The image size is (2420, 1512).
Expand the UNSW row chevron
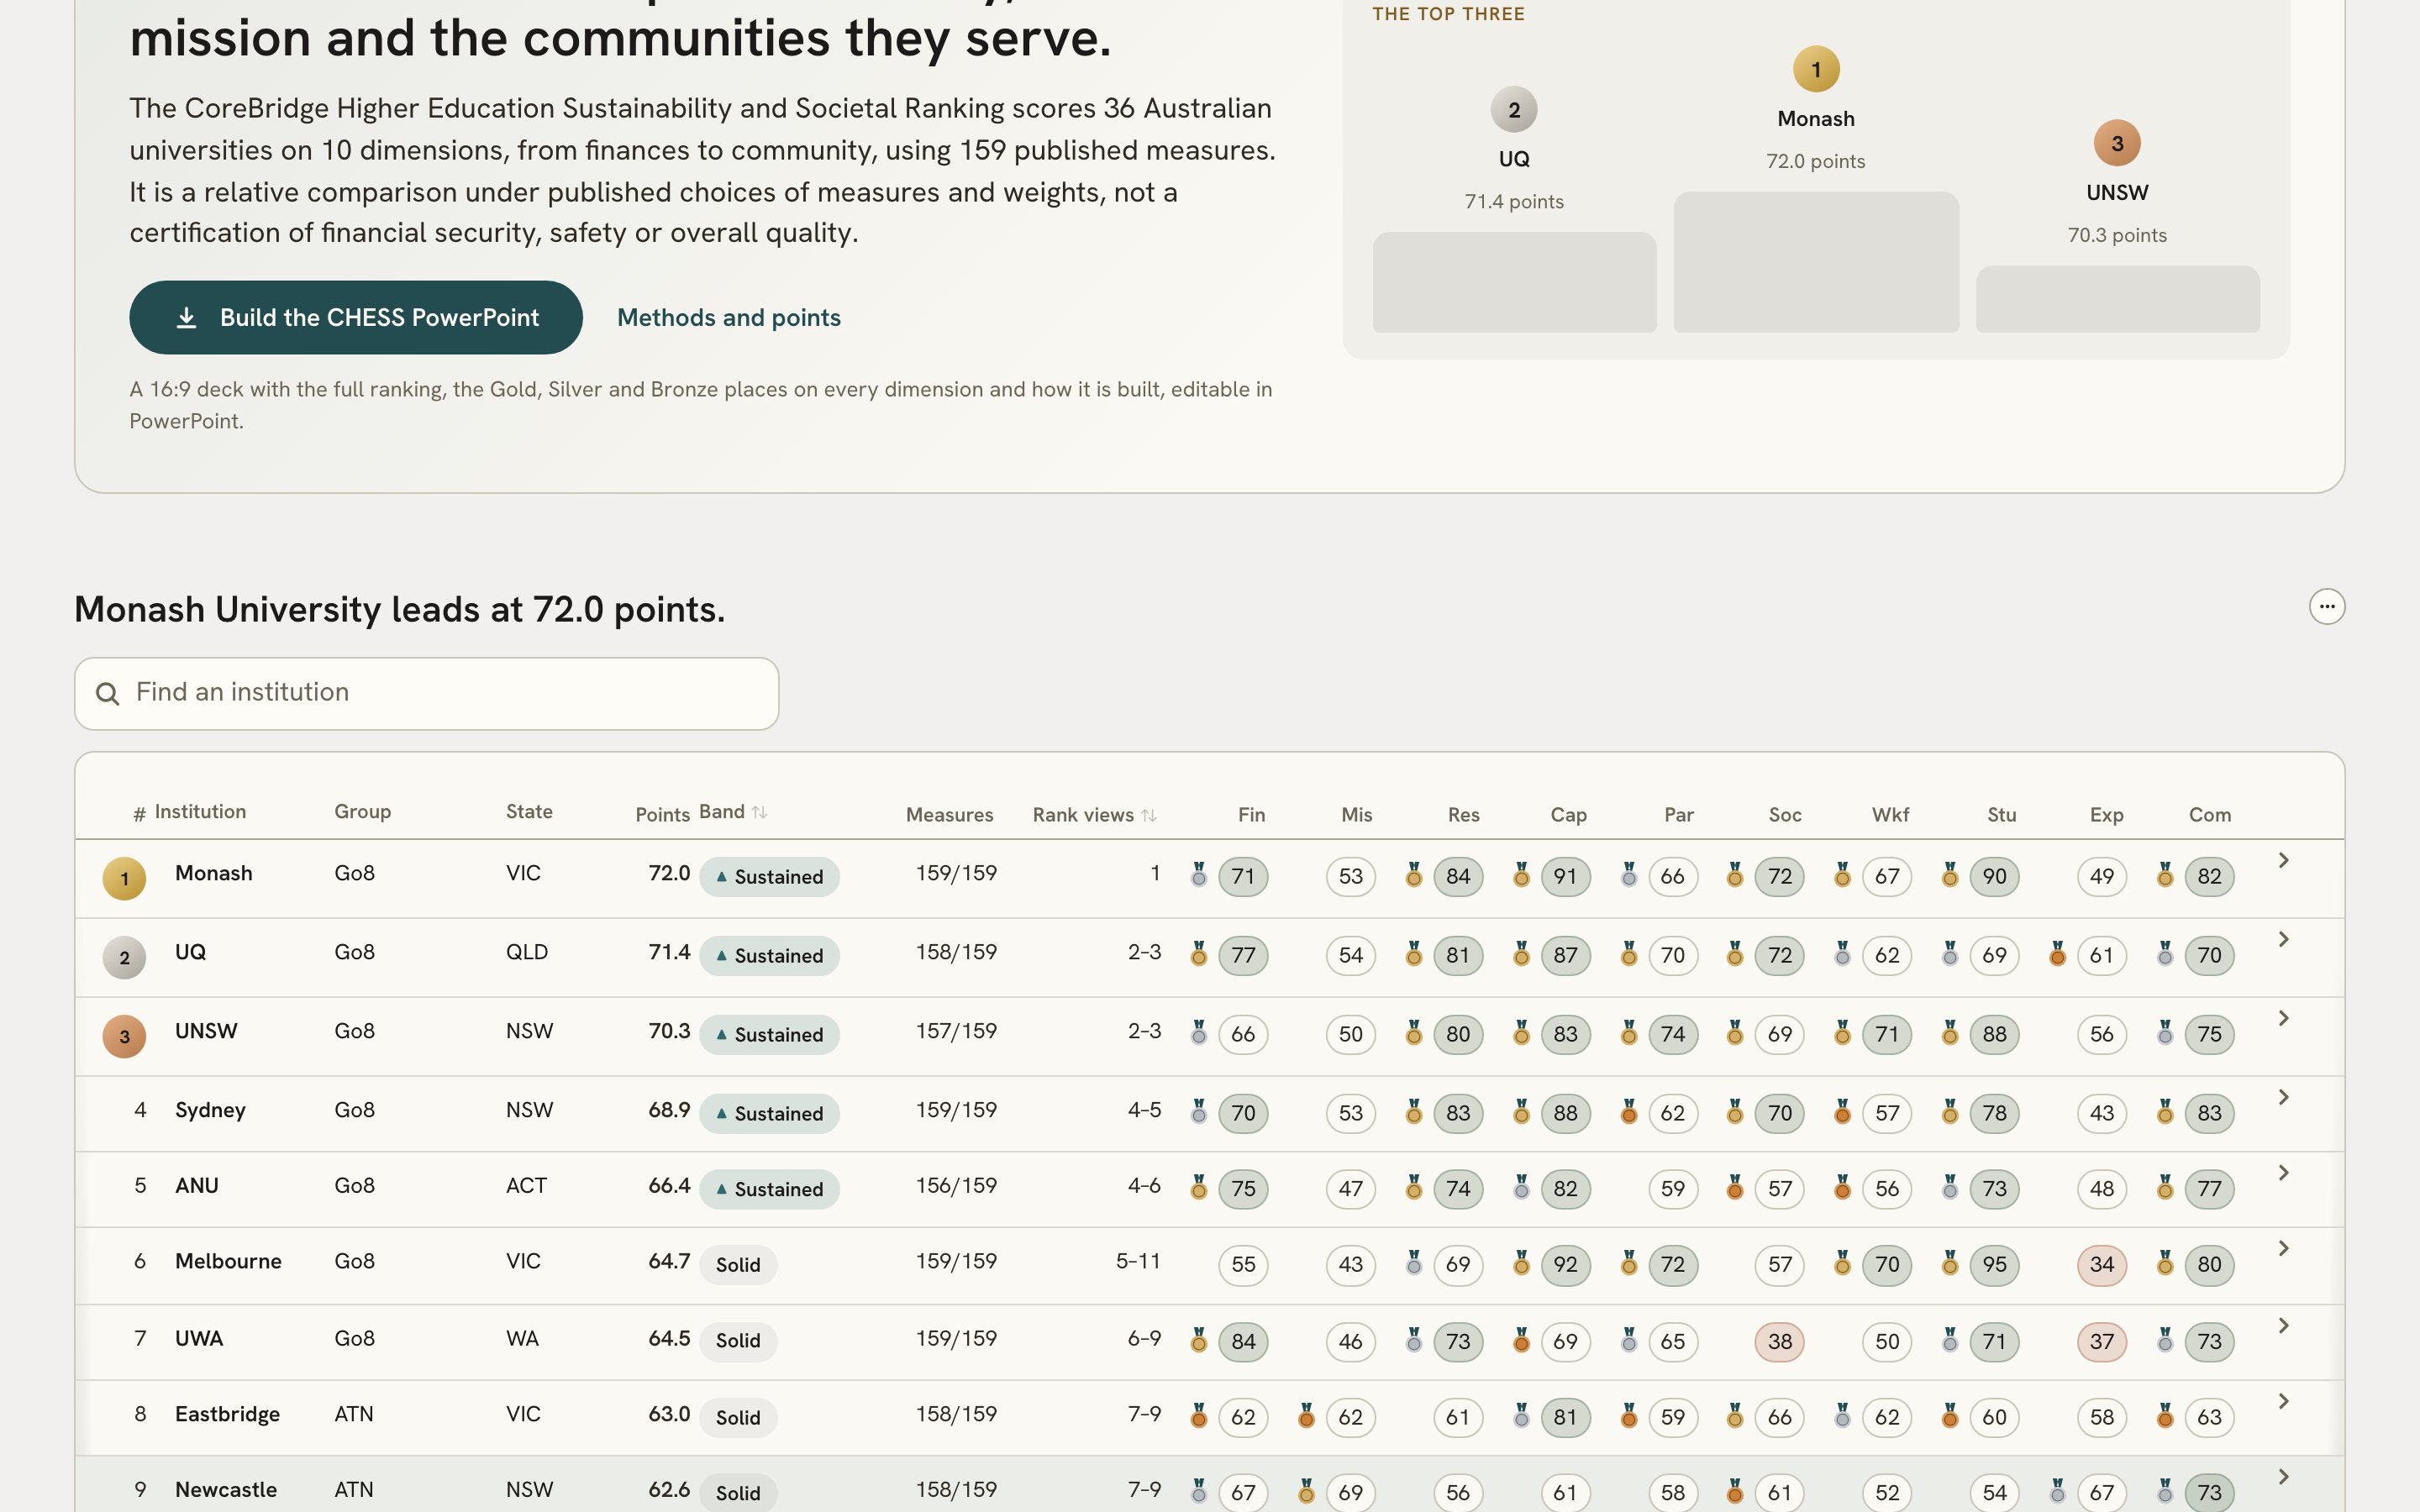[x=2283, y=1018]
